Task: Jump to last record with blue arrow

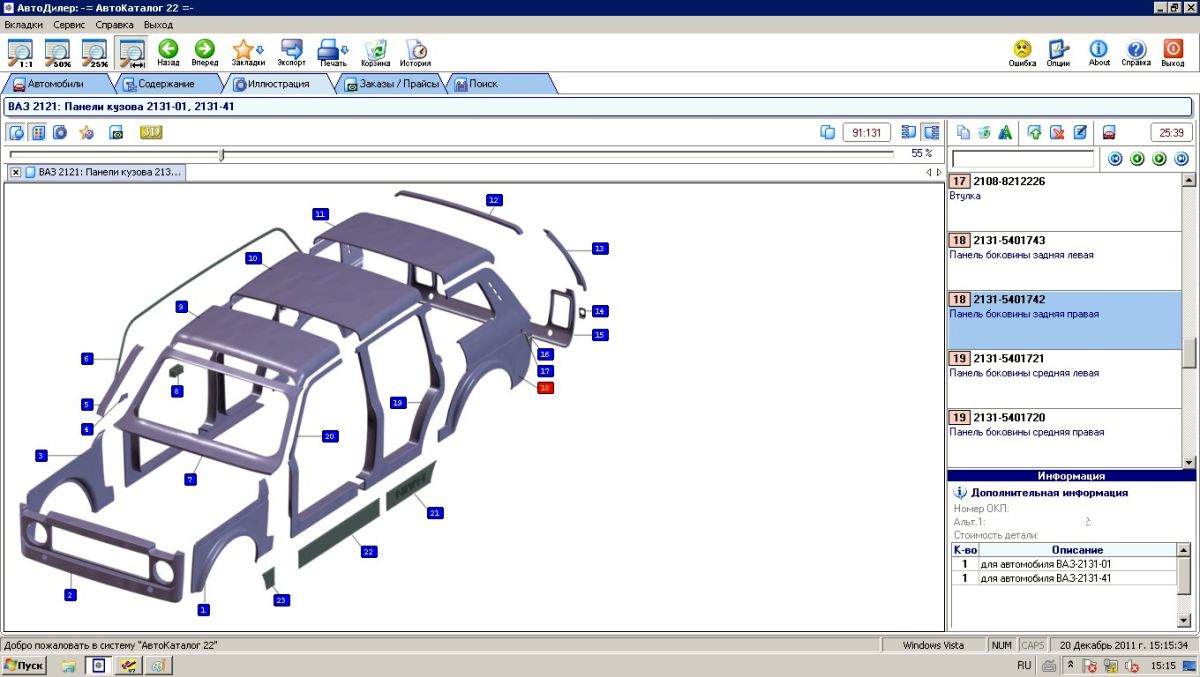Action: [1181, 159]
